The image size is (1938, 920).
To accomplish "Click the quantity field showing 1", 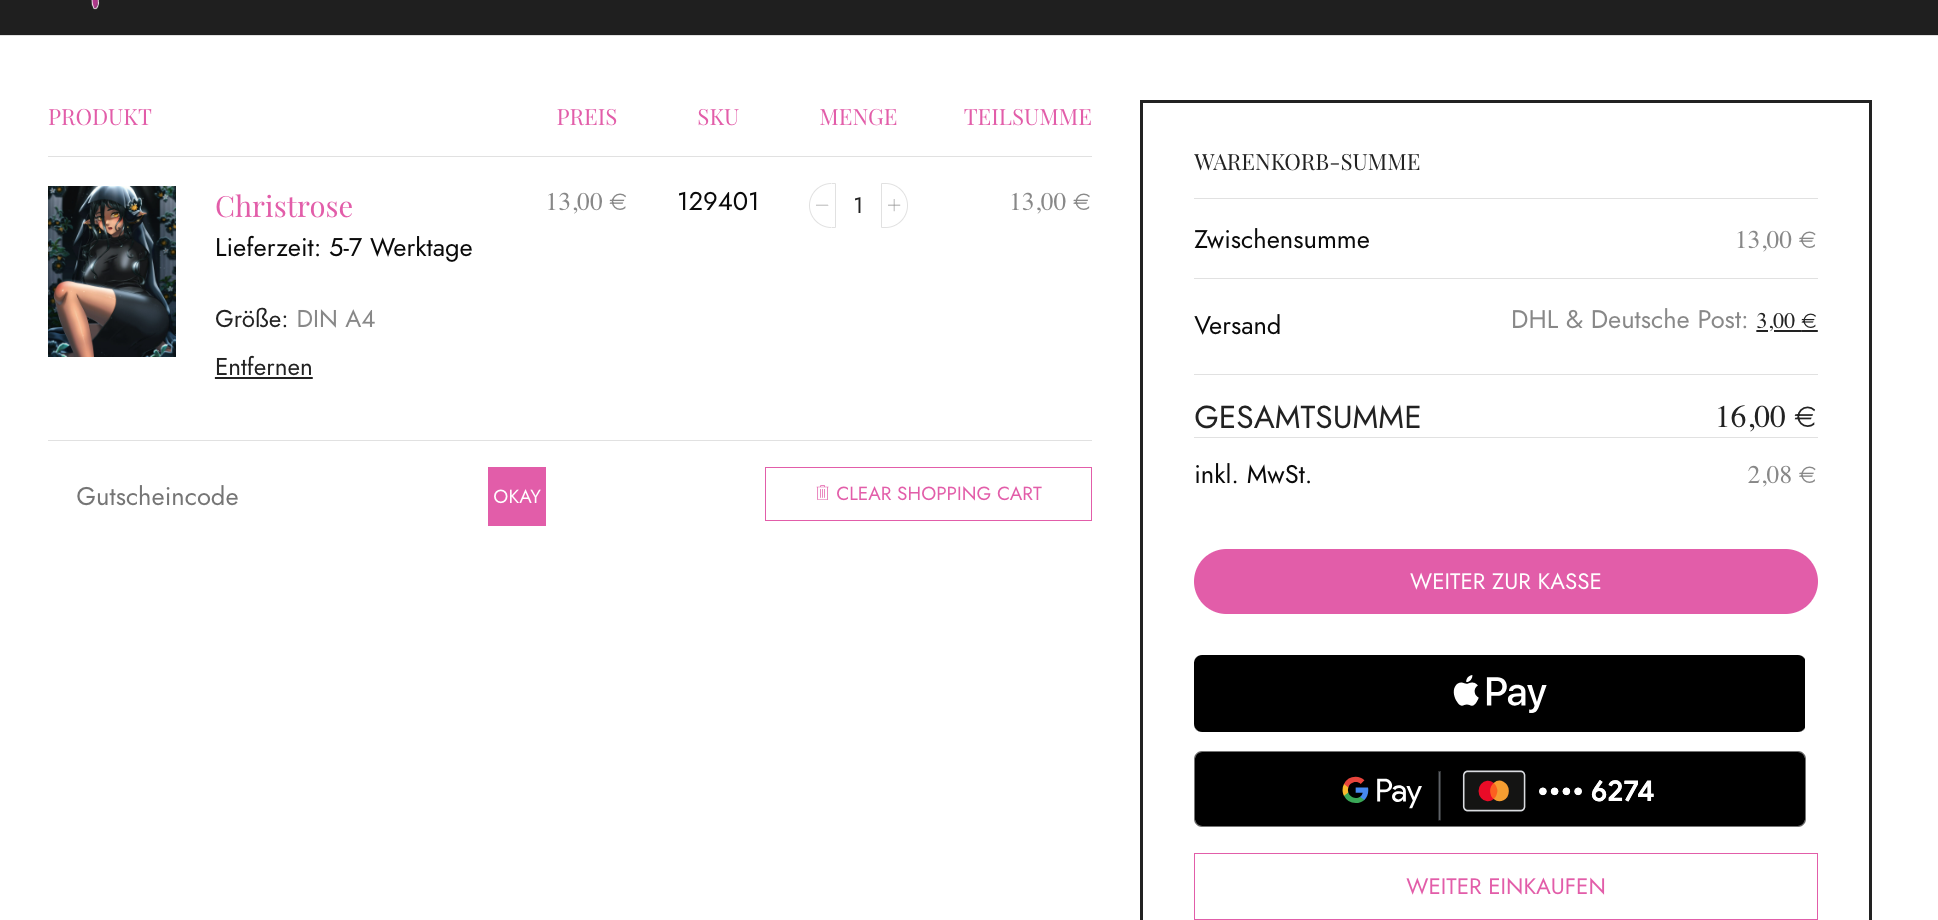I will (858, 205).
